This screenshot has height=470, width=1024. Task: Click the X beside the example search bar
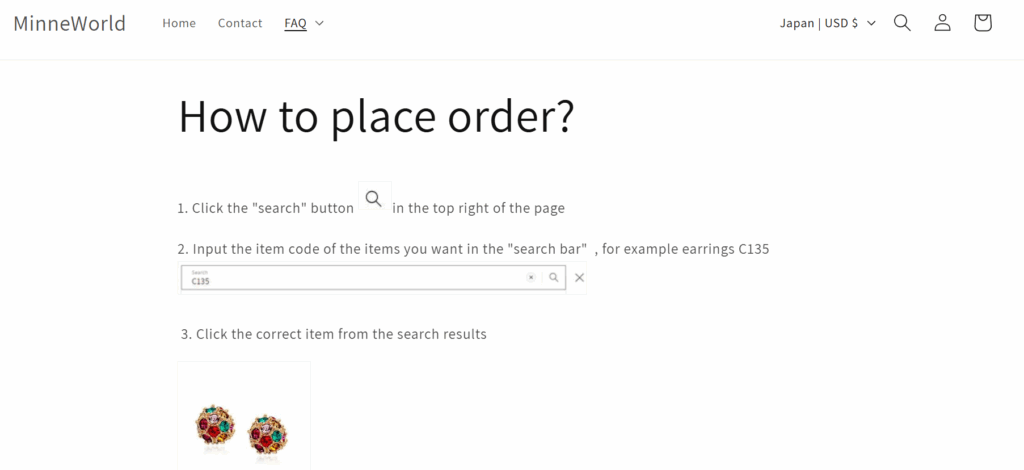pos(579,277)
